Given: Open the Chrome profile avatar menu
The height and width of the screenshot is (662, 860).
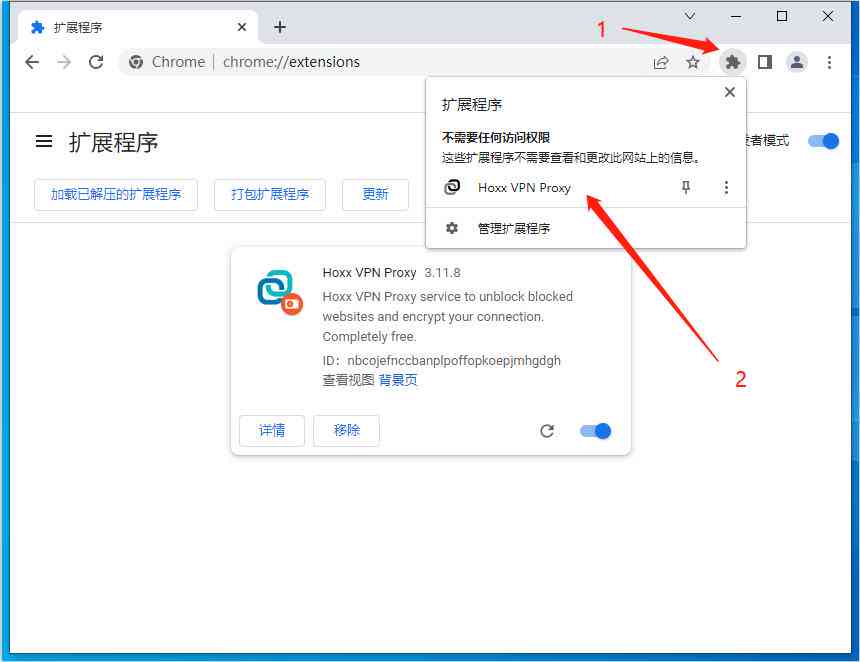Looking at the screenshot, I should tap(797, 62).
